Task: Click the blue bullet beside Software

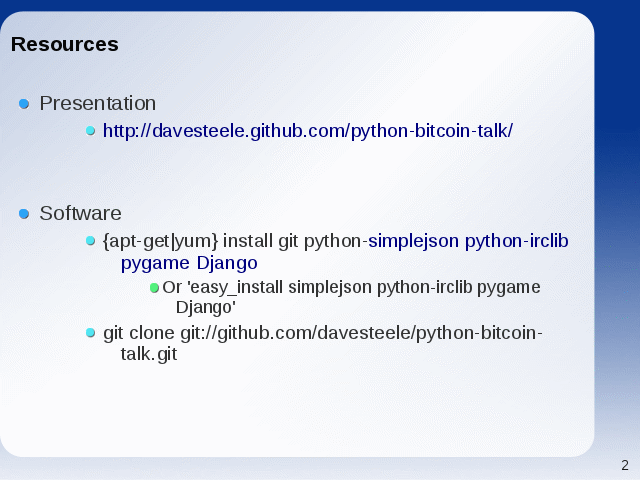Action: tap(24, 213)
